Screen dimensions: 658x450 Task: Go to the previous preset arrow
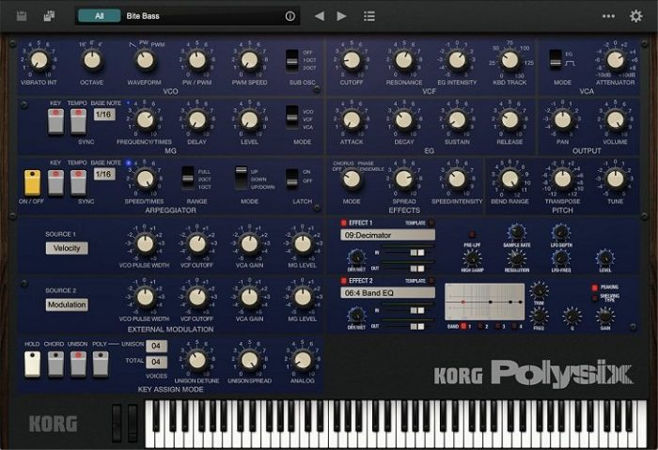tap(319, 16)
